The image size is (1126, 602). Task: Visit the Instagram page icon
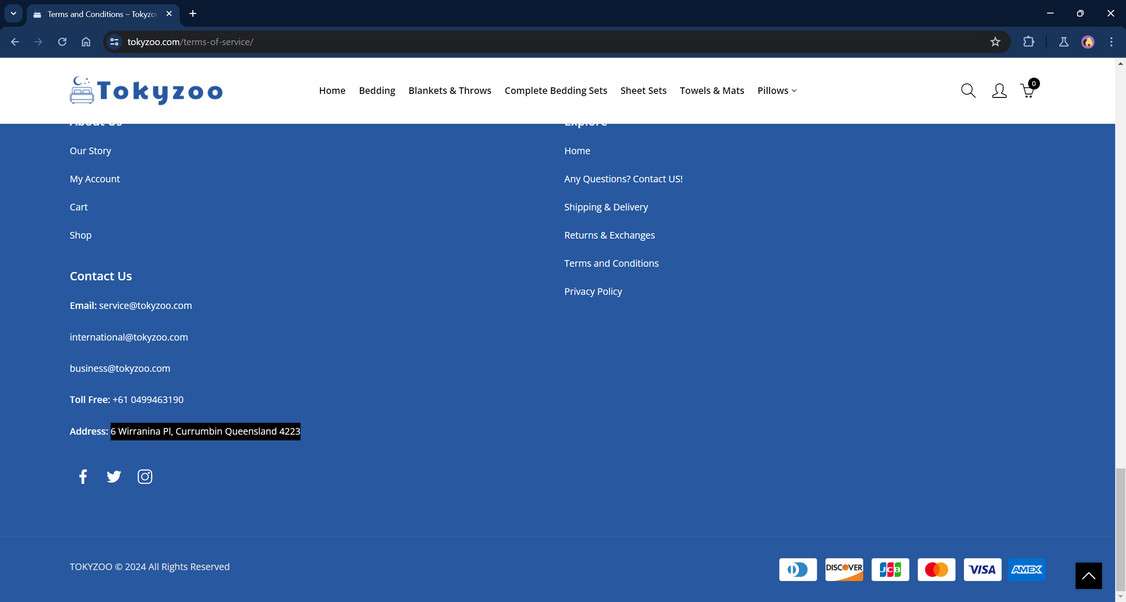pos(144,476)
